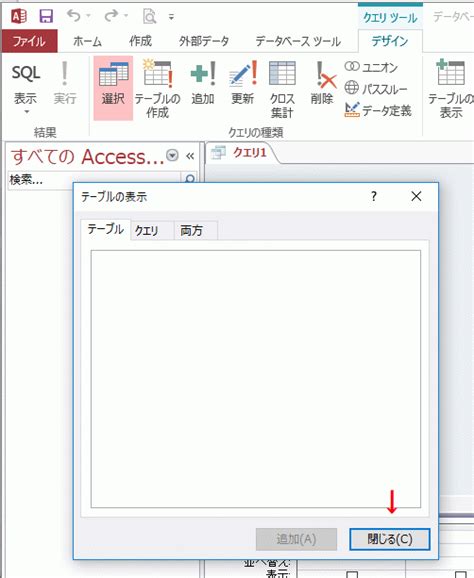Collapse the navigation pane with double chevron
Image resolution: width=474 pixels, height=578 pixels.
(190, 156)
